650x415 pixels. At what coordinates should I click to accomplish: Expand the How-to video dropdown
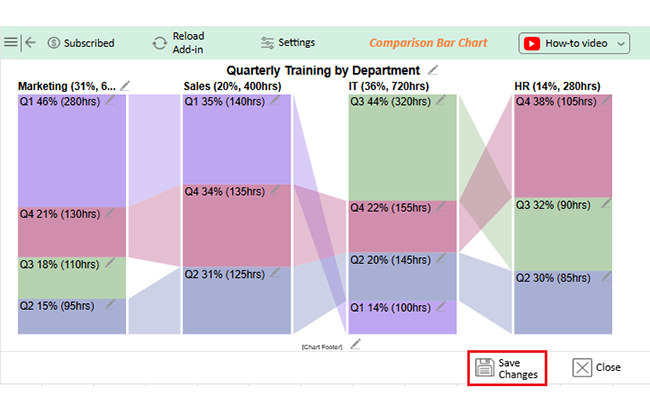[623, 43]
